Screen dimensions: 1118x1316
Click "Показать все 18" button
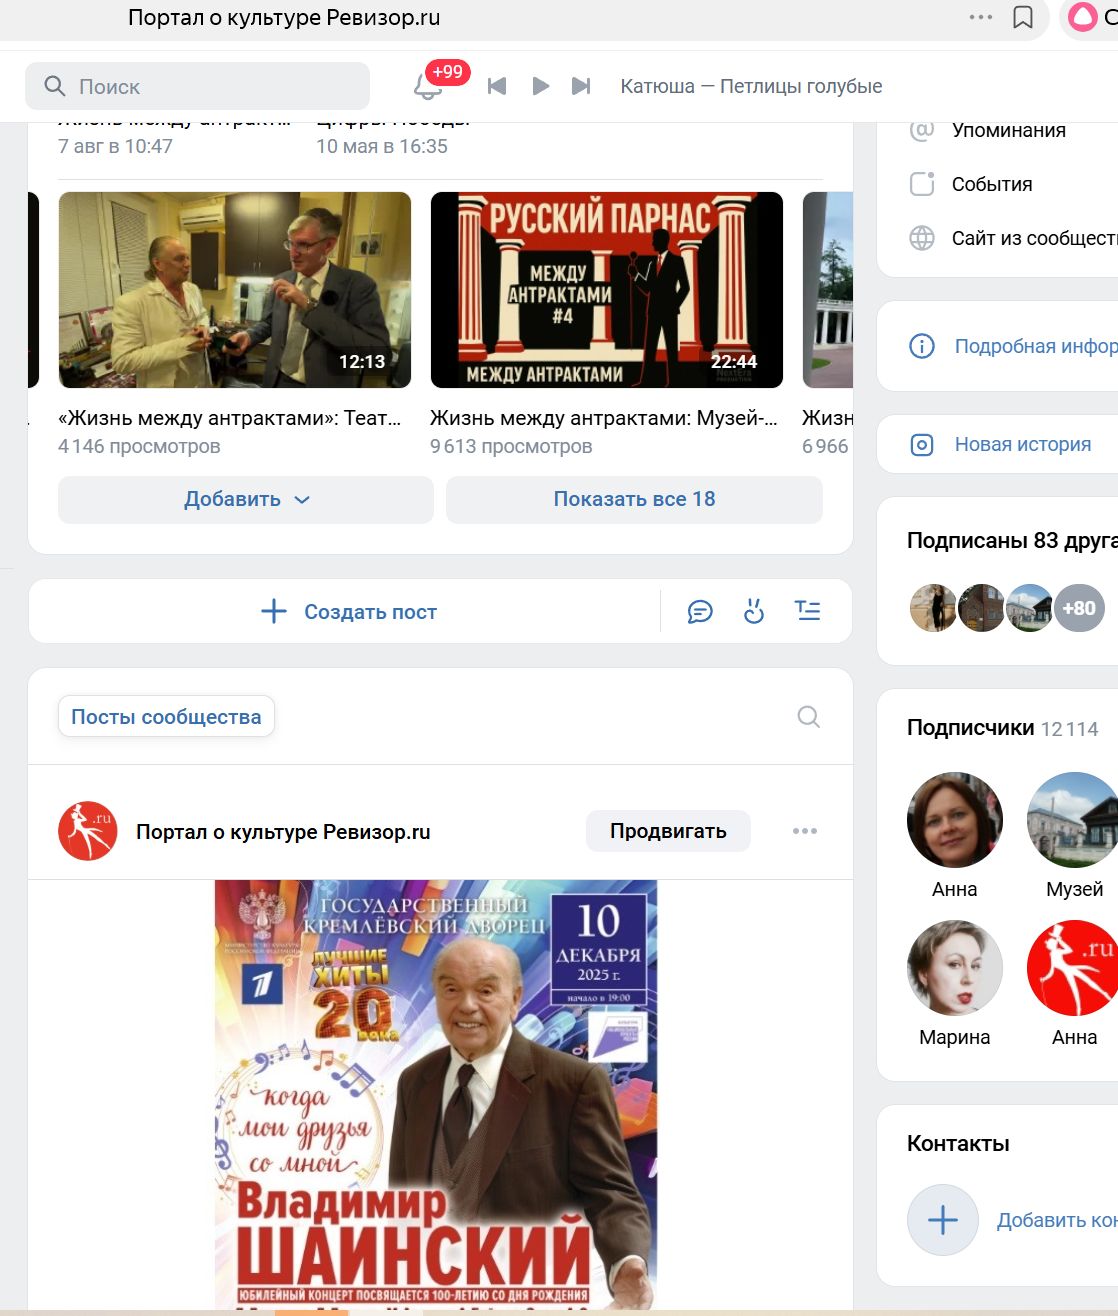point(634,499)
